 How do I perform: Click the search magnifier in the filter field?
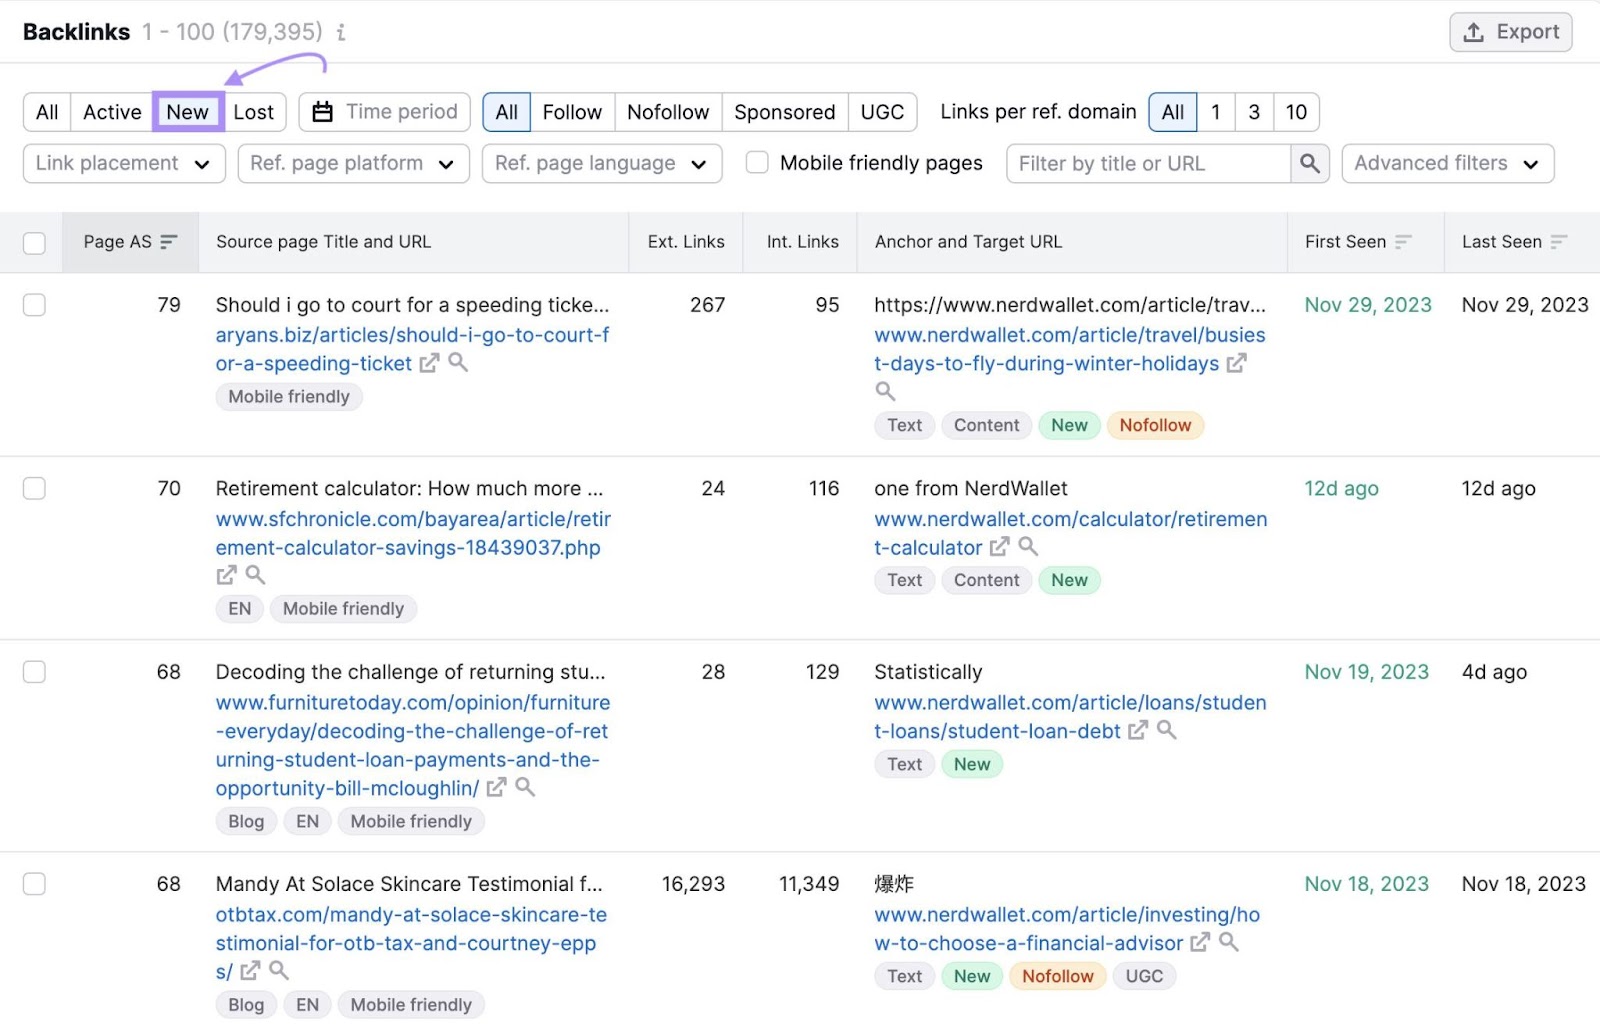tap(1310, 163)
